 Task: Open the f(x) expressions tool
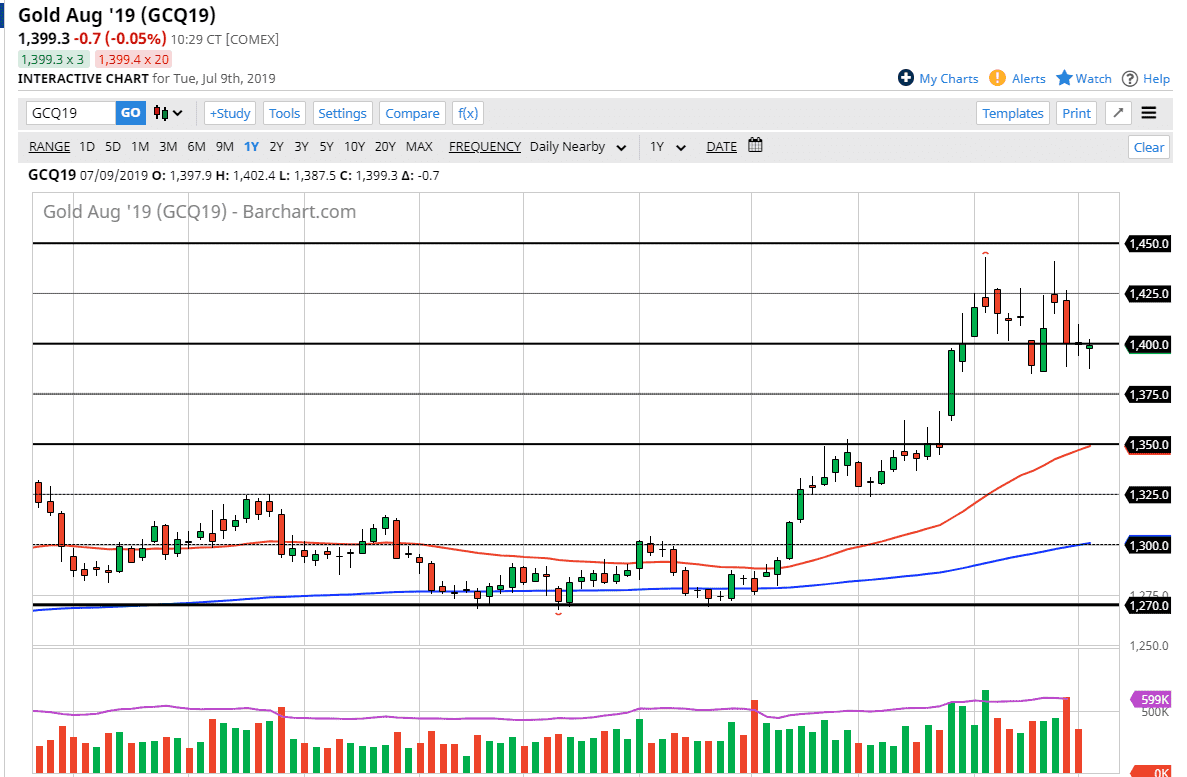(468, 113)
